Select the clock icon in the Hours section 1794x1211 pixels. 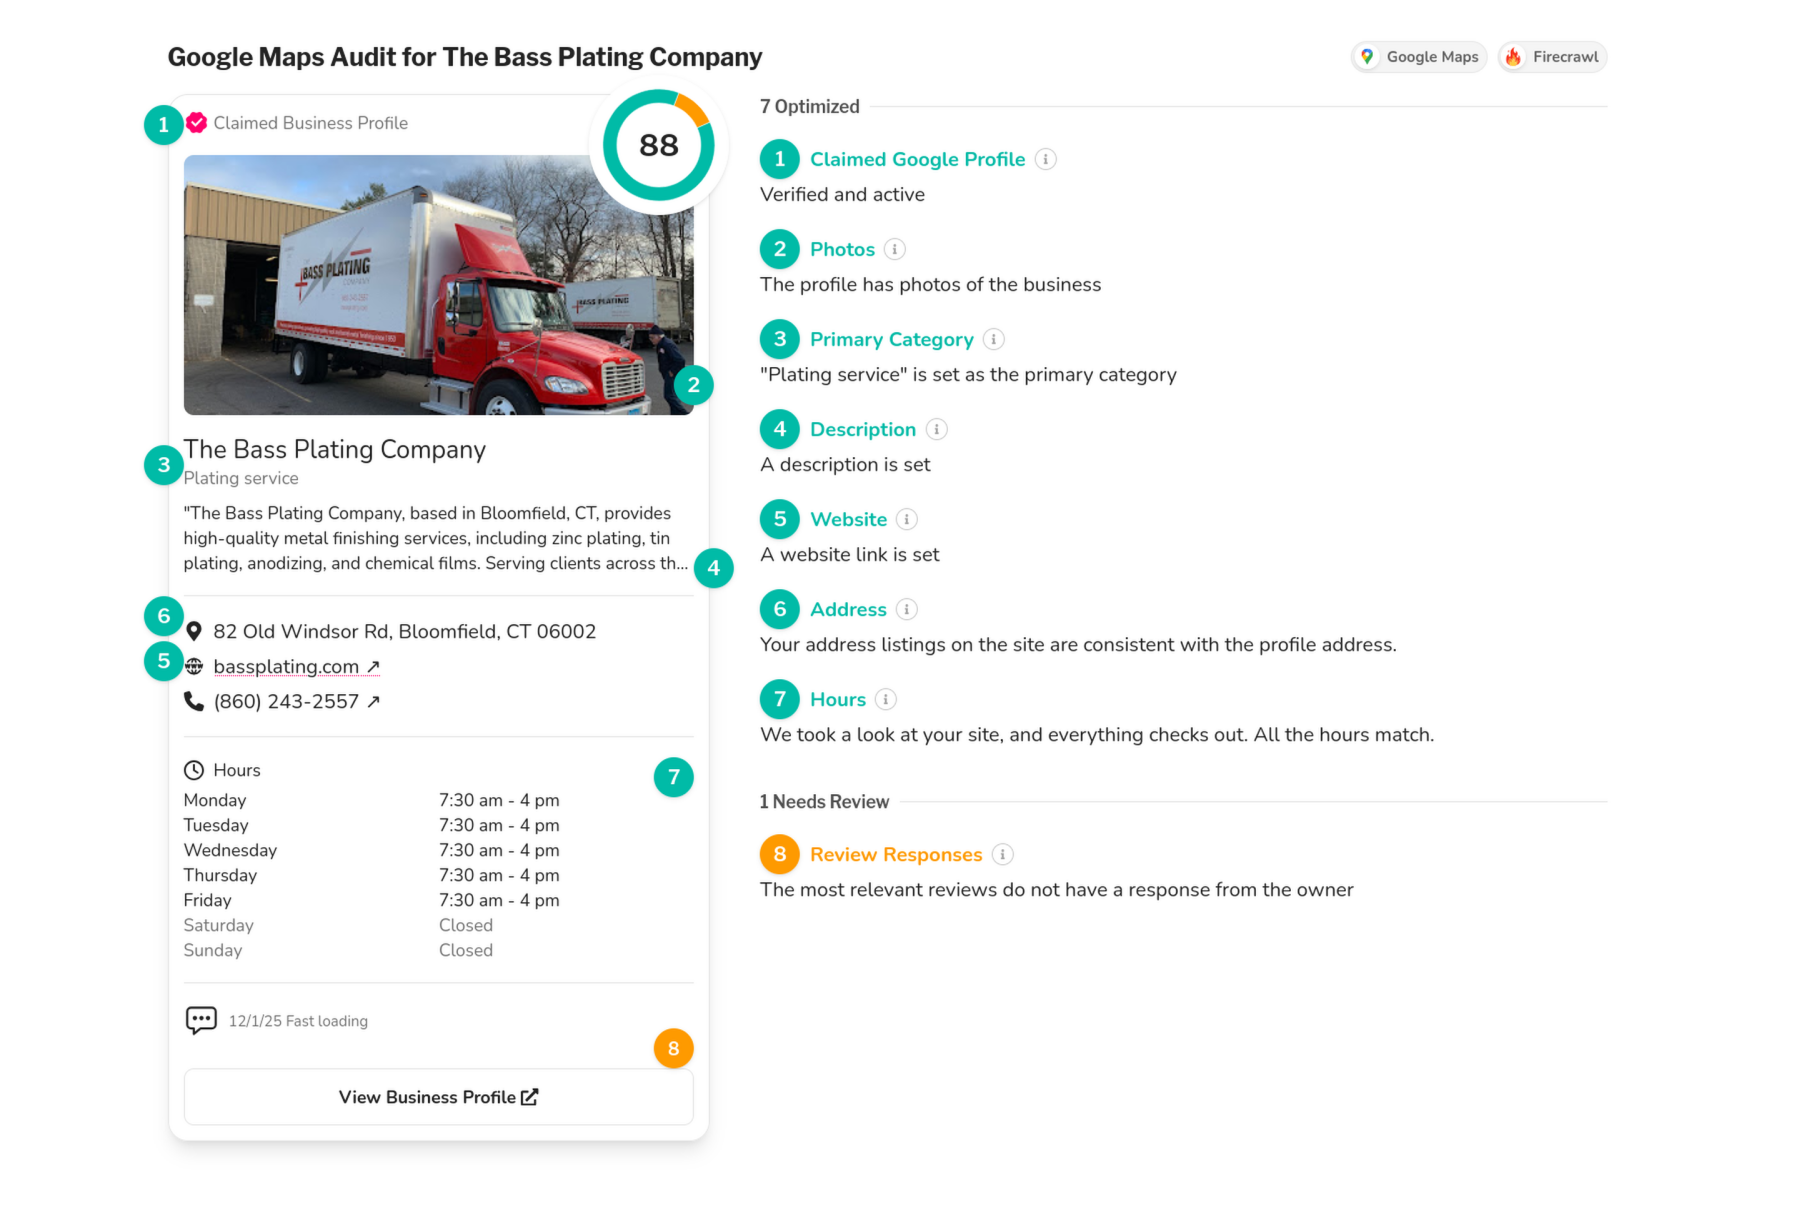point(193,769)
